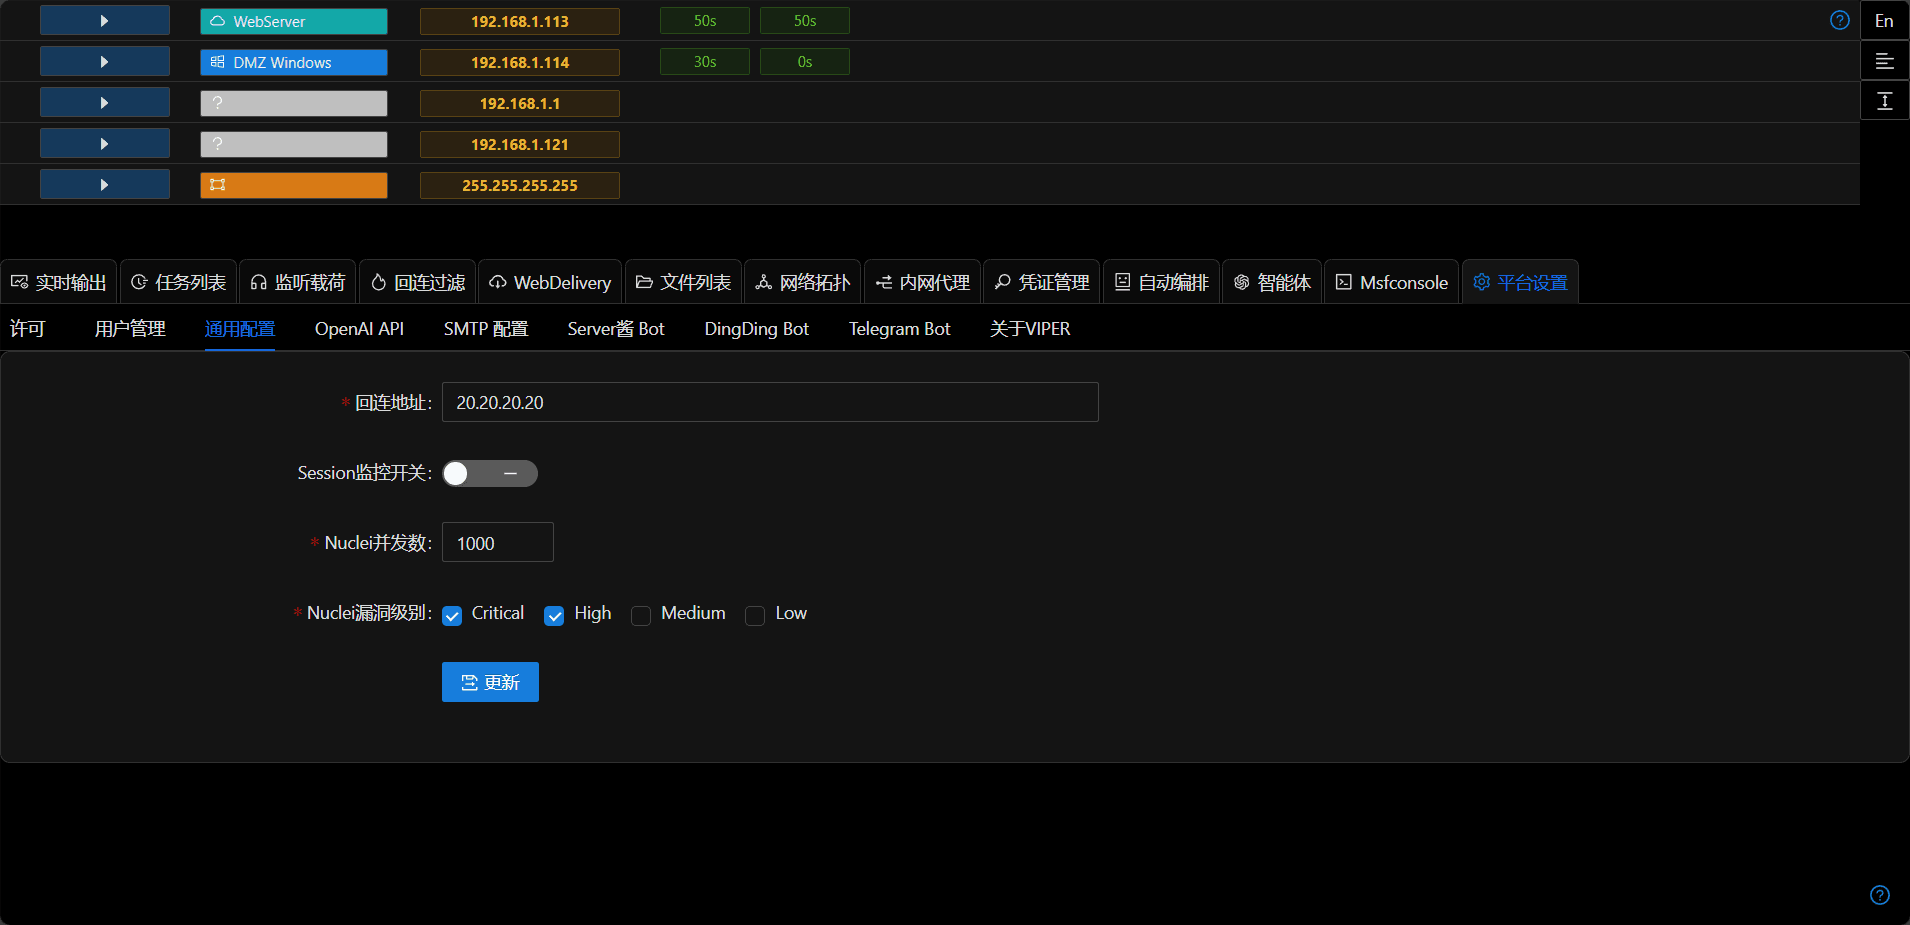1910x925 pixels.
Task: Toggle the Session监控开关 switch
Action: (490, 473)
